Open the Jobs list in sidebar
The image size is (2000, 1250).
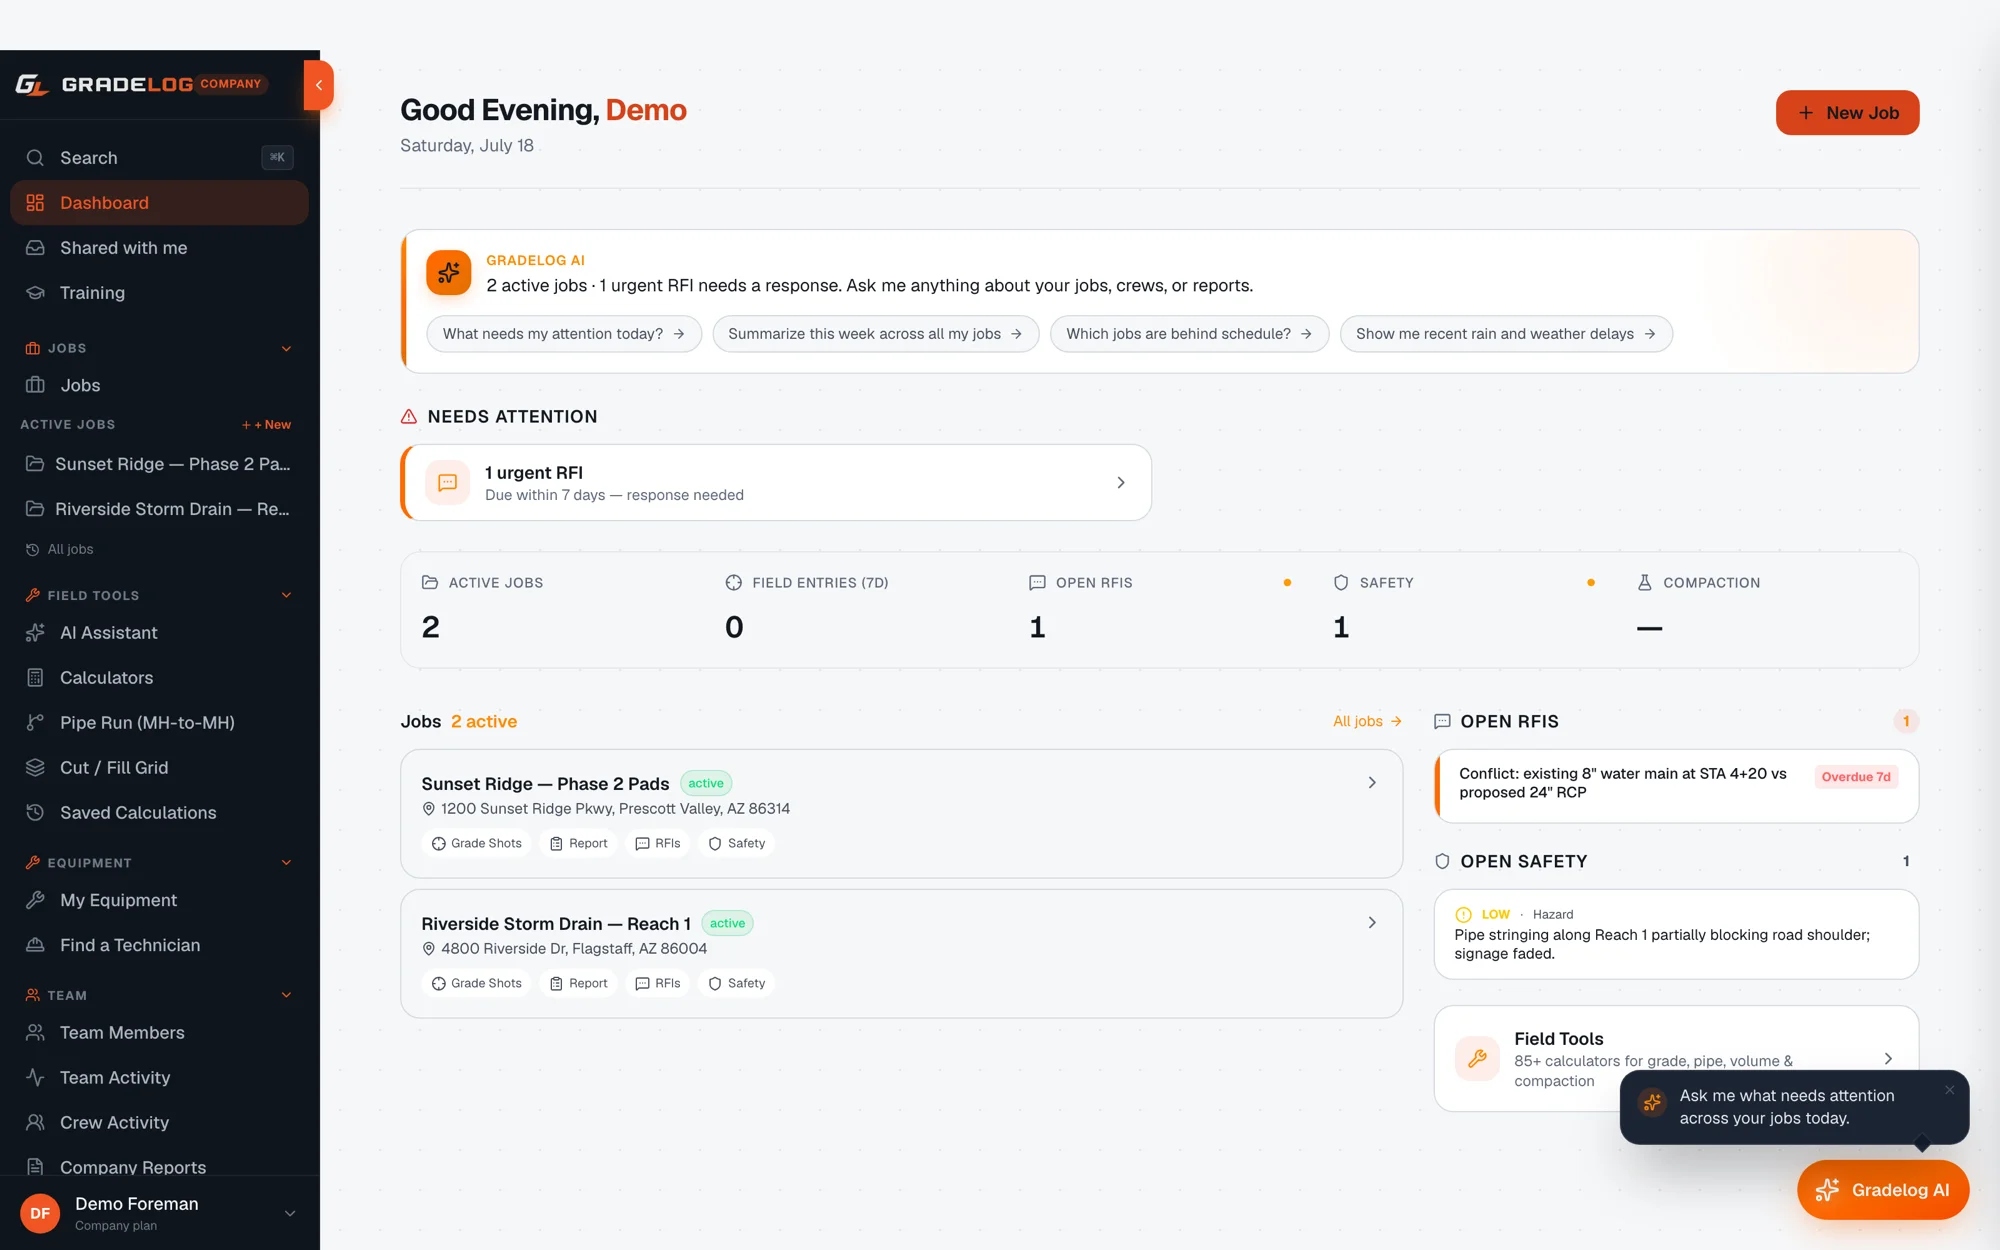[x=160, y=385]
